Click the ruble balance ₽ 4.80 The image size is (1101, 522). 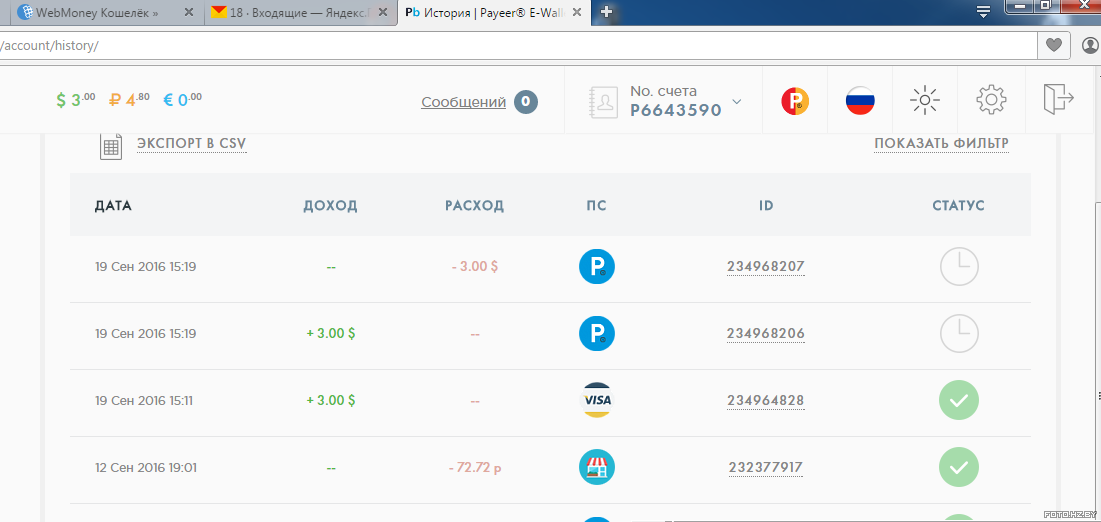[129, 100]
